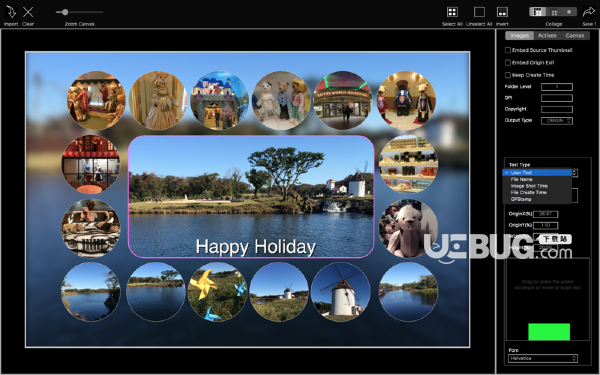Click the DPI input field
Viewport: 600px width, 375px height.
coord(557,98)
